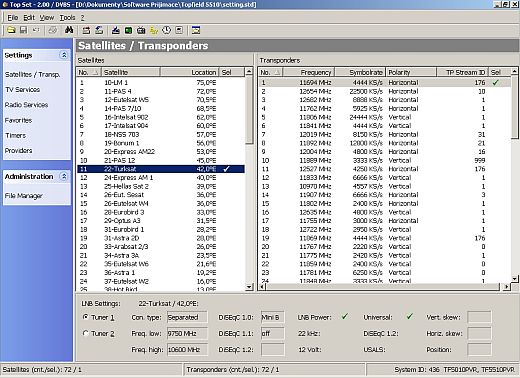The width and height of the screenshot is (520, 378).
Task: Click Transponders list scroll-down arrow
Action: 515,278
